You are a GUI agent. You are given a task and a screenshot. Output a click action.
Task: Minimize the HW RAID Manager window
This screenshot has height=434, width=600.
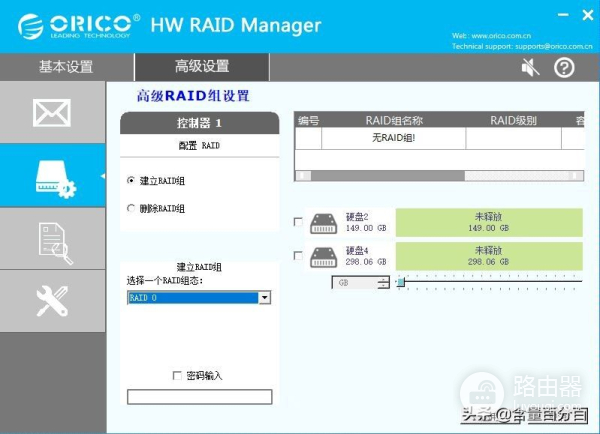[x=563, y=15]
